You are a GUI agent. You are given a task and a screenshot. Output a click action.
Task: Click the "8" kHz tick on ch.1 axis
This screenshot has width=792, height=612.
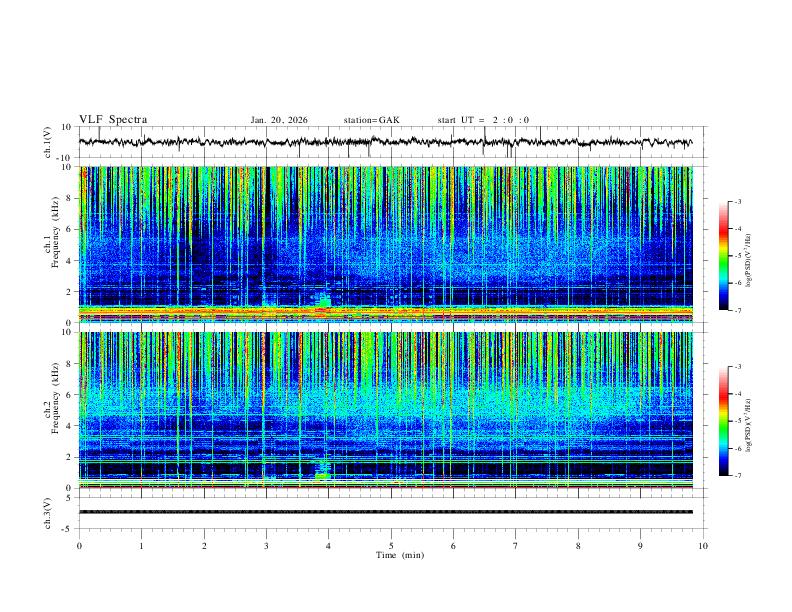(69, 198)
